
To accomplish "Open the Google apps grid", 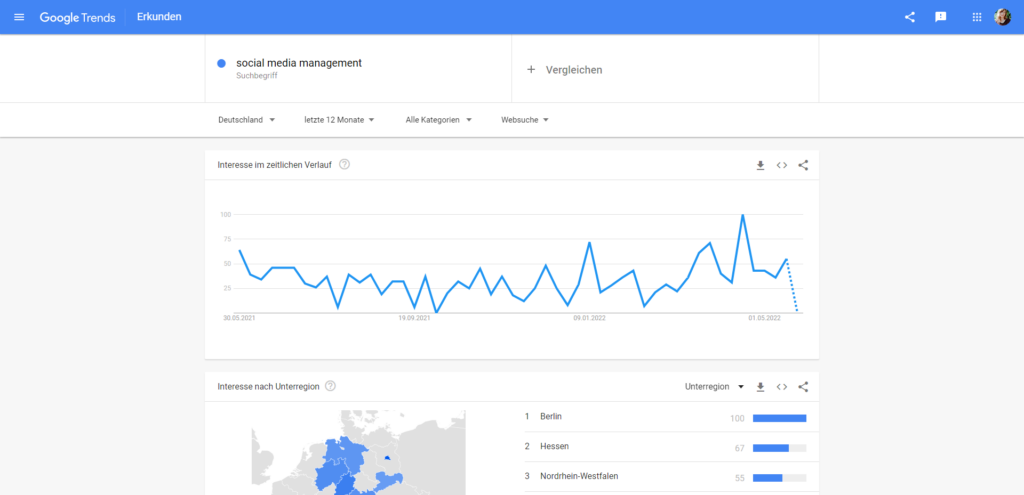I will [976, 17].
